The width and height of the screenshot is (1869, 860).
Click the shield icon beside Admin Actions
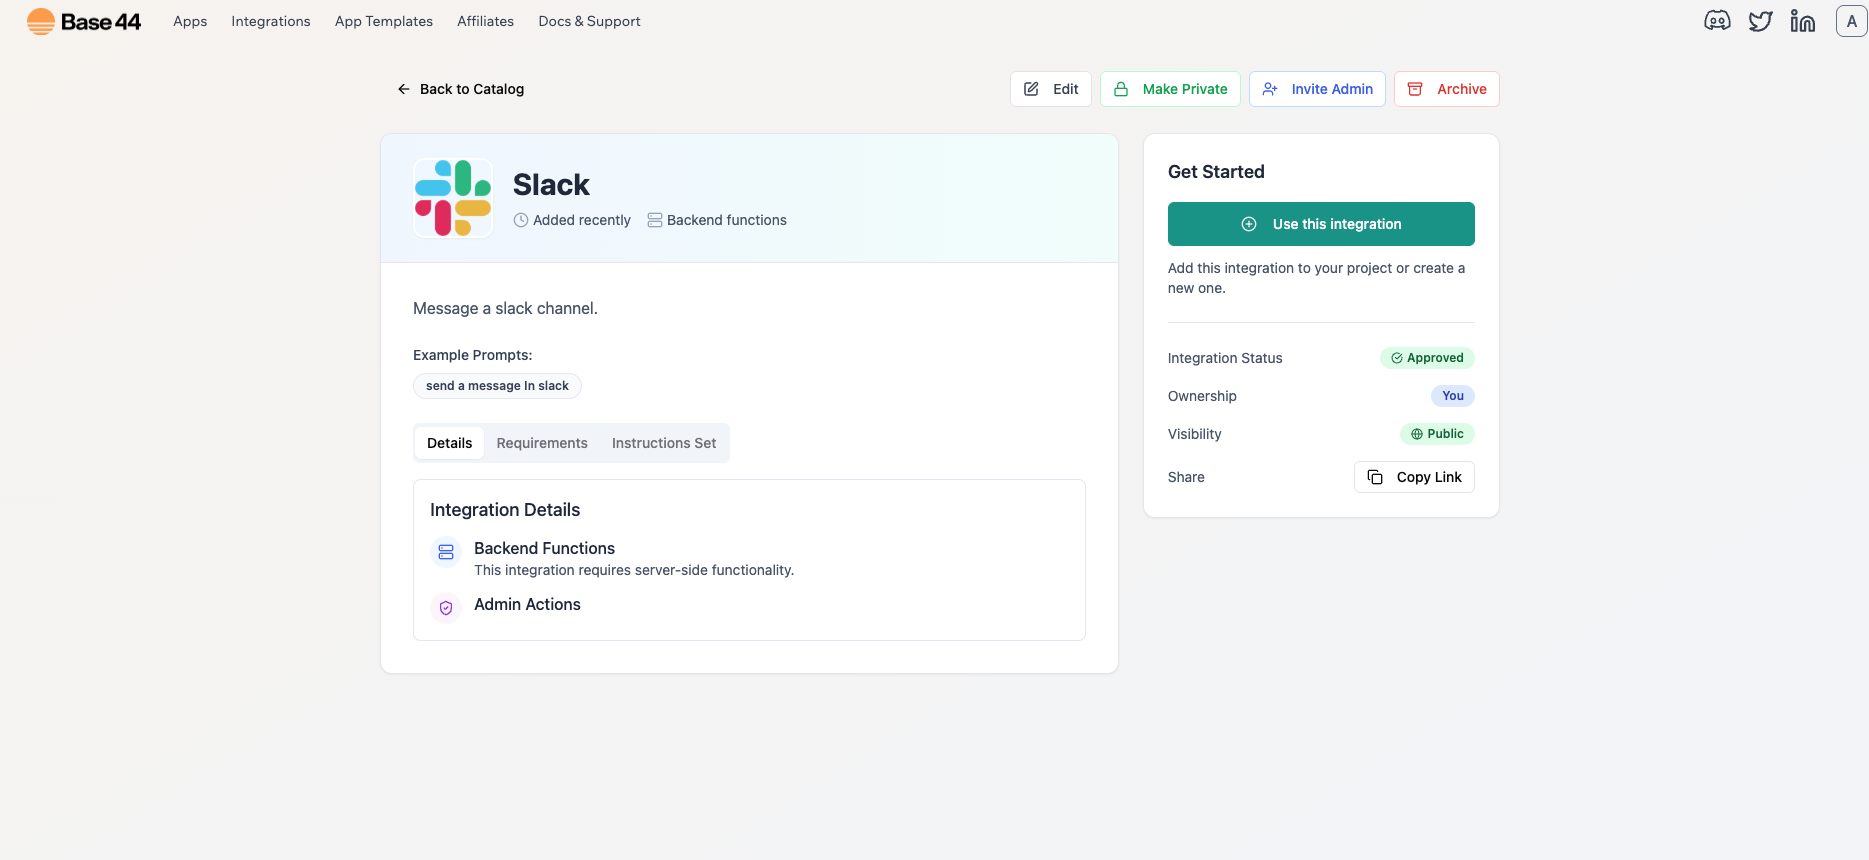click(446, 607)
